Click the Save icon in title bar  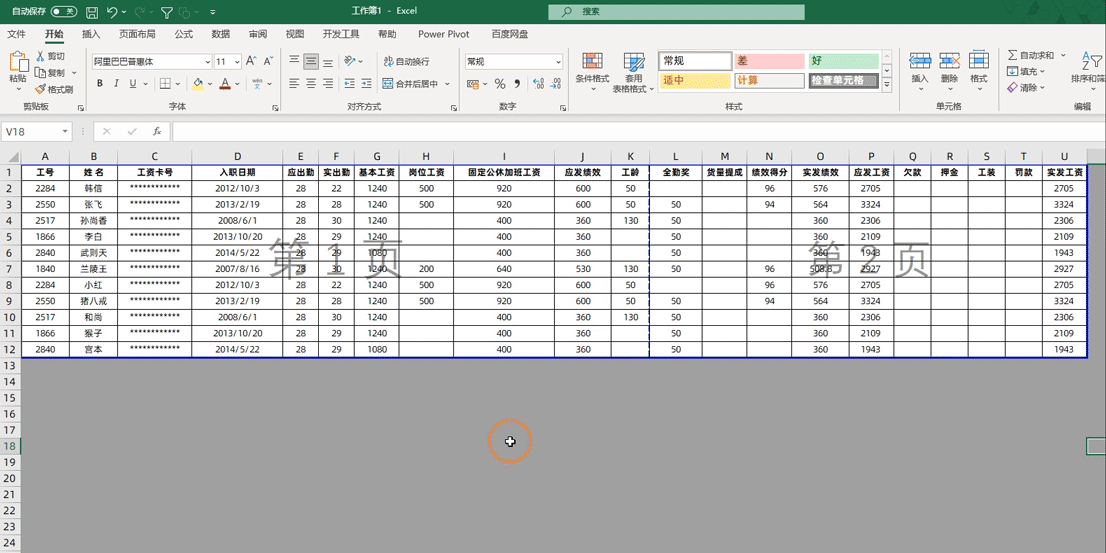(92, 12)
